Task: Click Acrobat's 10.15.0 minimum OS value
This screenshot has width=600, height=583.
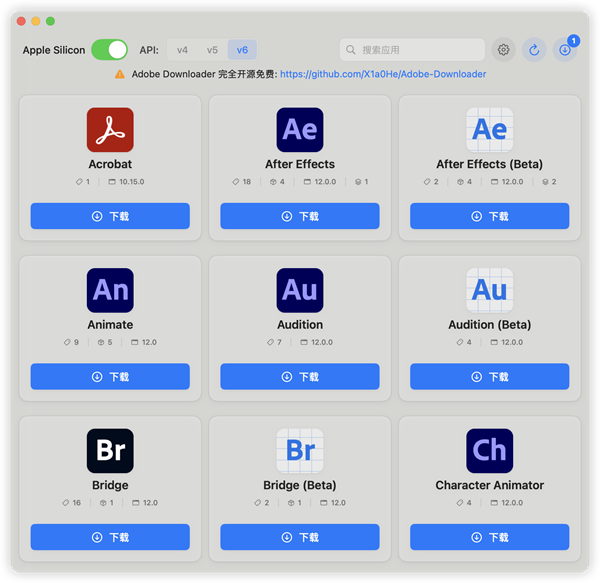Action: tap(132, 182)
